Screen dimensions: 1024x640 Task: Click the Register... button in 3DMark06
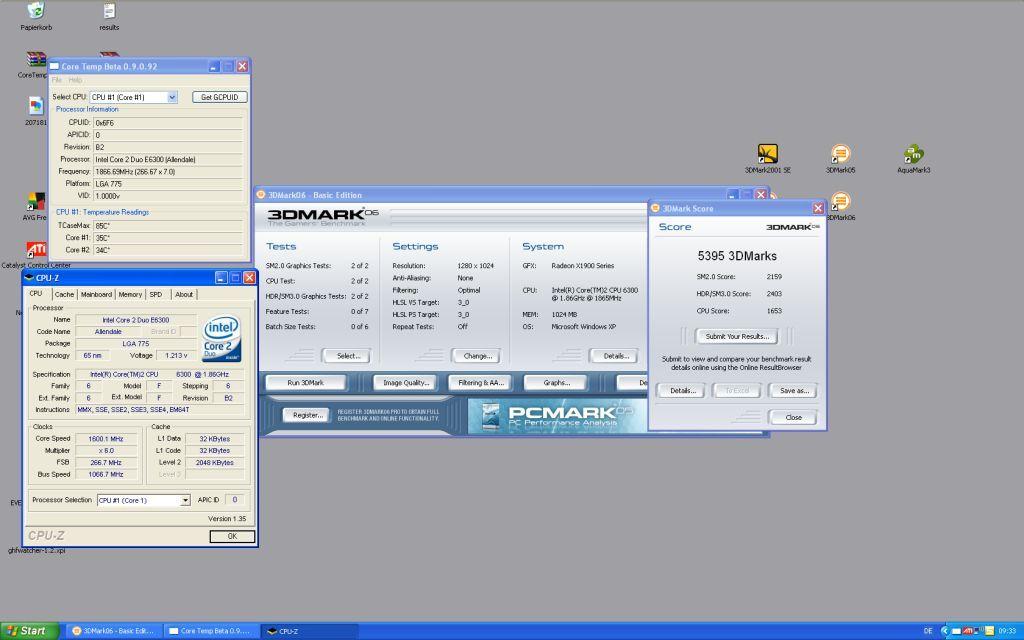[306, 415]
